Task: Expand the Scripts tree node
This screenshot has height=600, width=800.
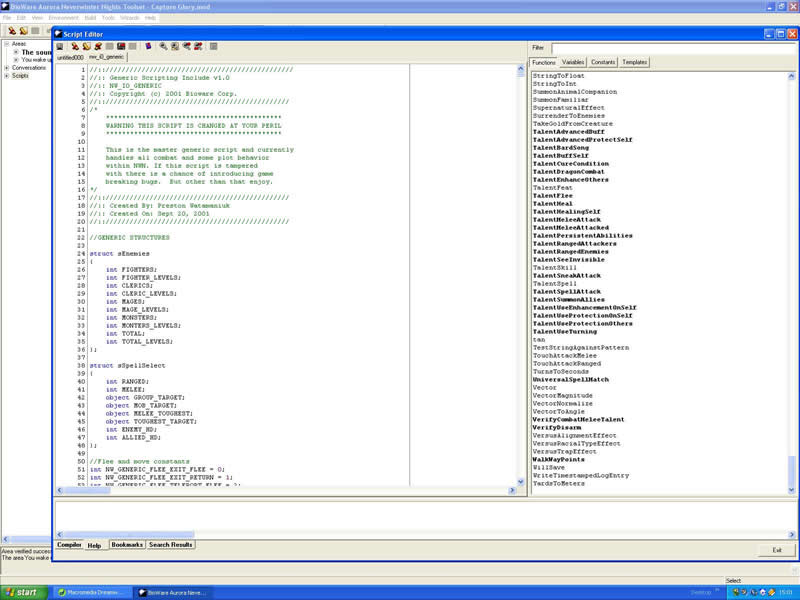Action: coord(7,76)
